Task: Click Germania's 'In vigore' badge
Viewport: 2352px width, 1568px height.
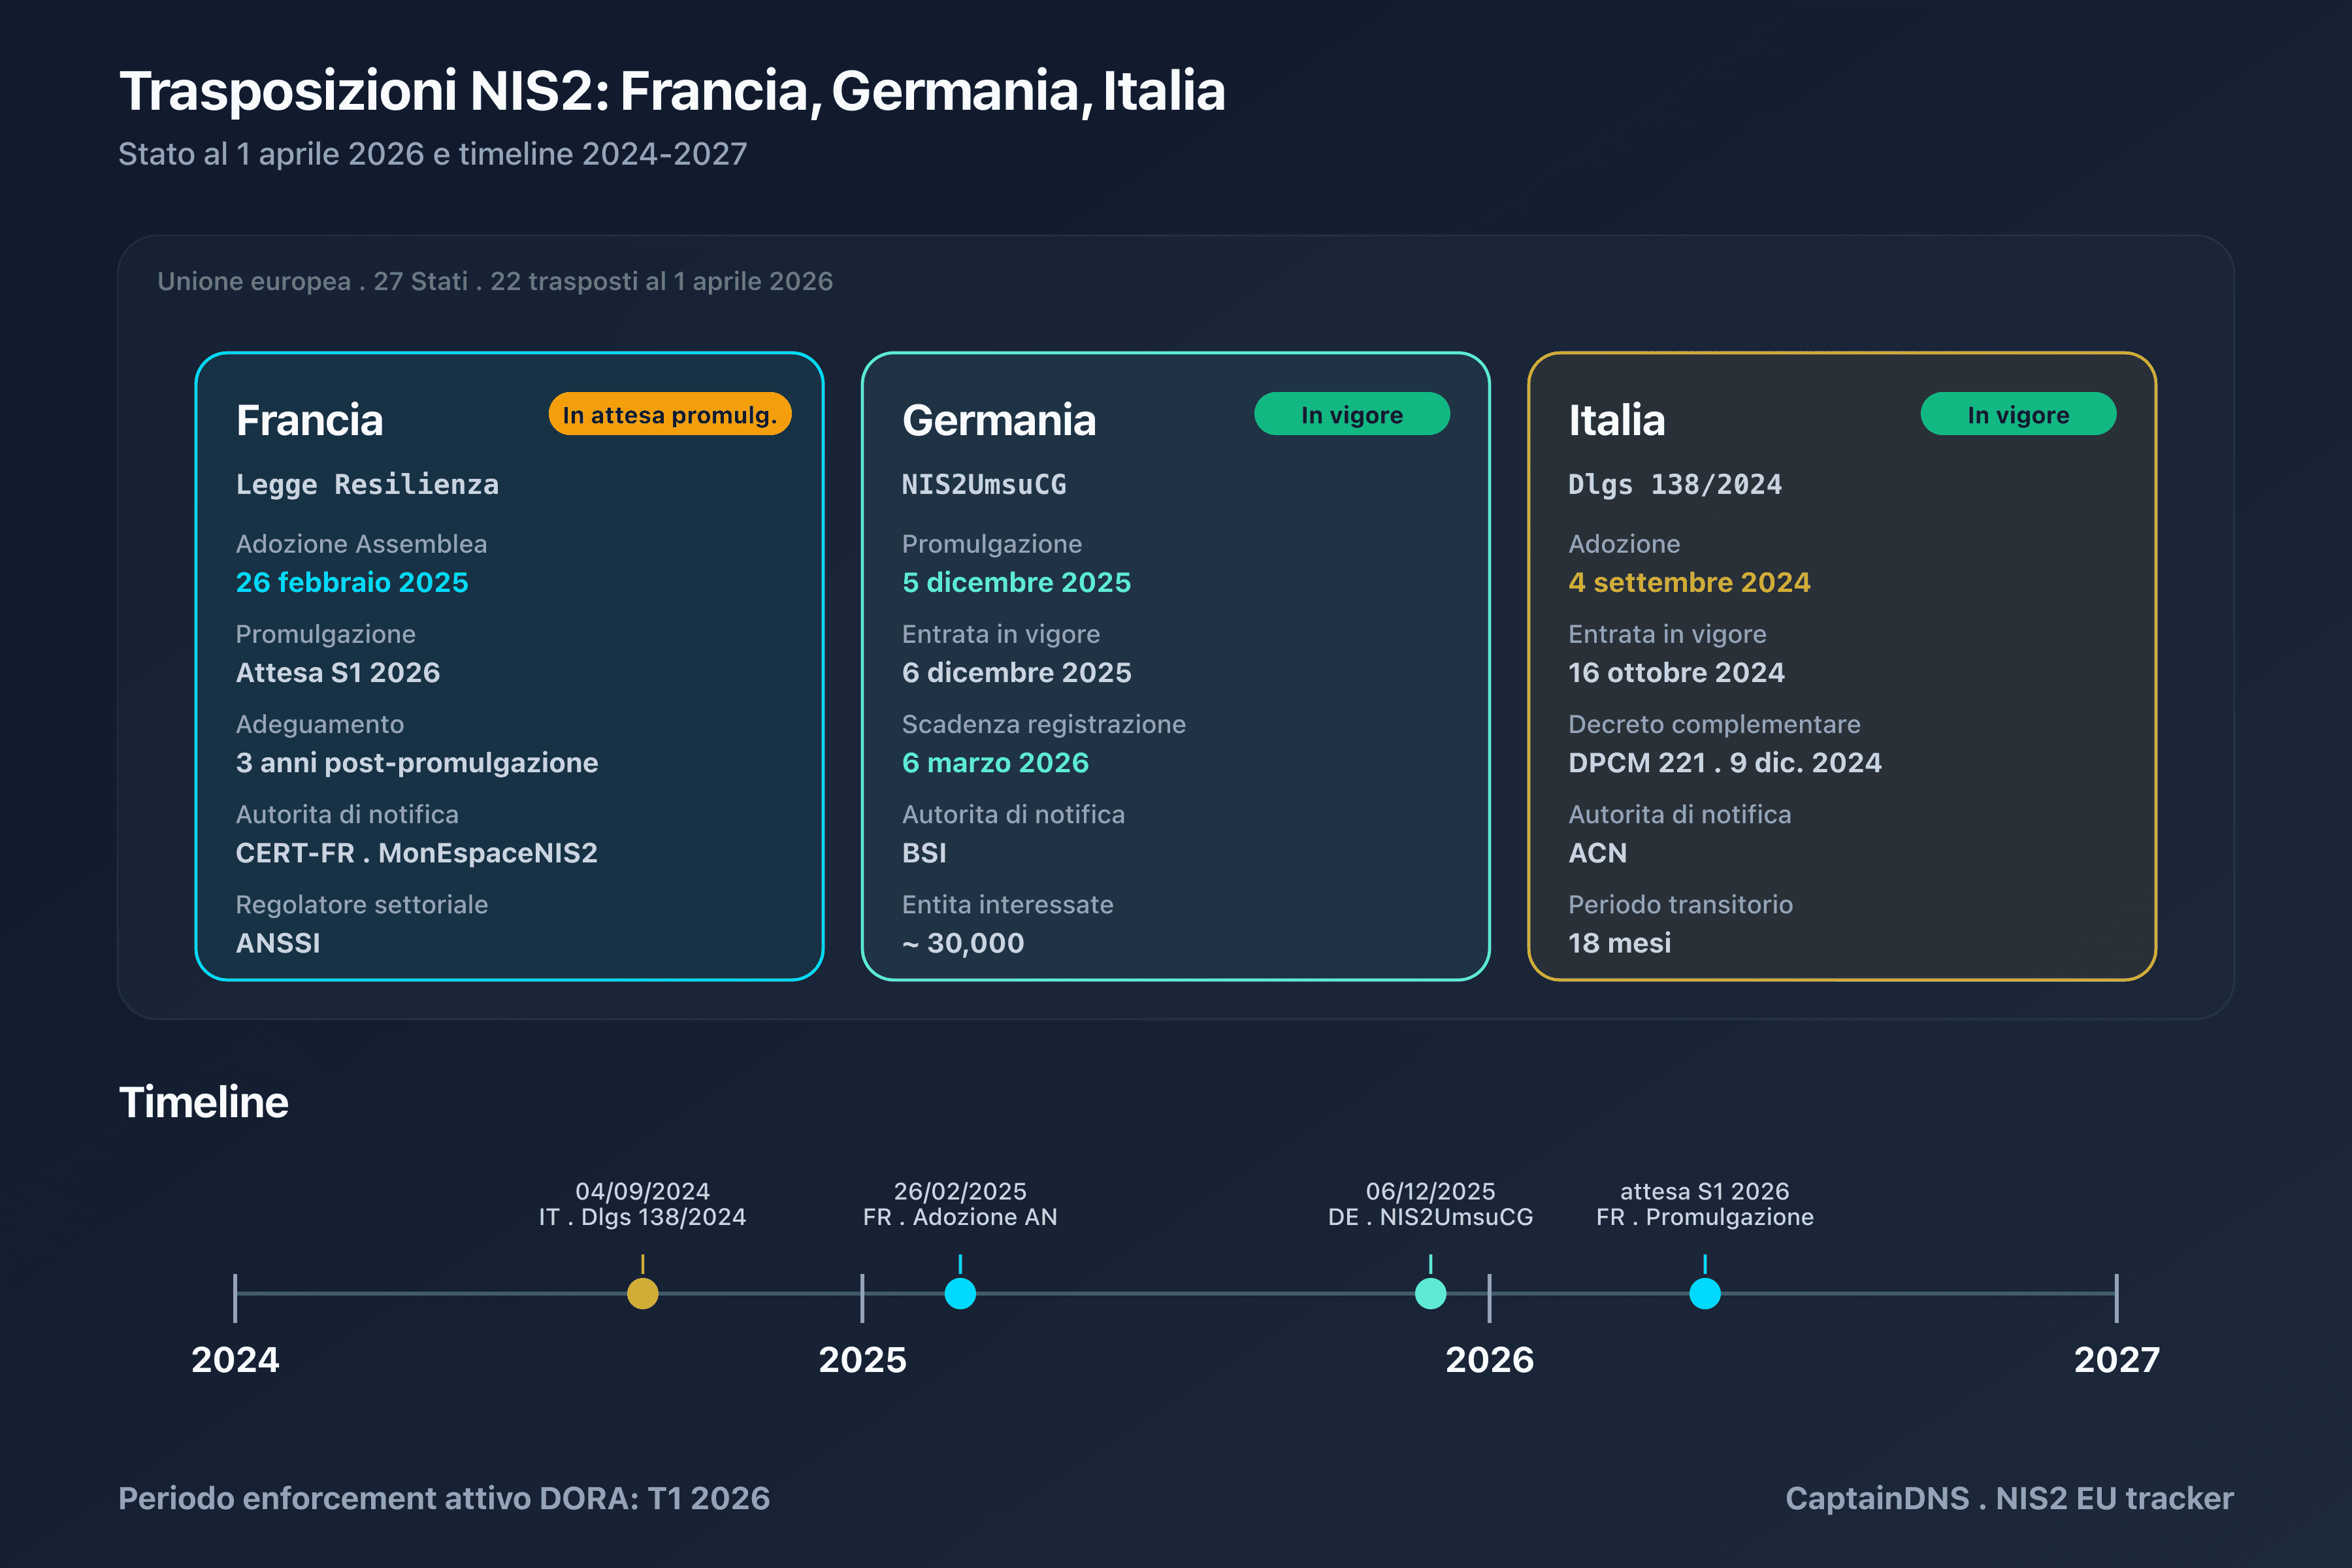Action: (x=1352, y=414)
